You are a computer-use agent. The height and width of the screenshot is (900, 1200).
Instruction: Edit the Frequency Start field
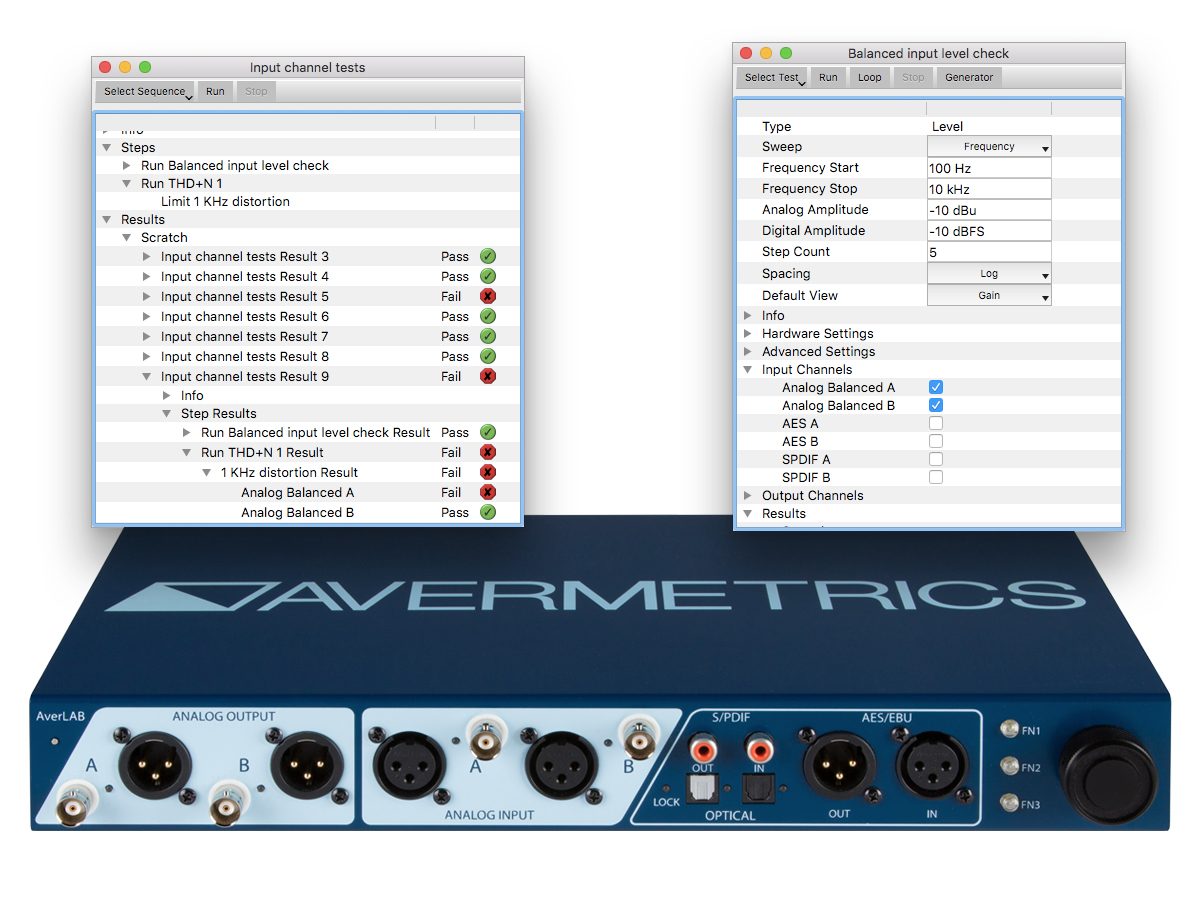click(989, 168)
